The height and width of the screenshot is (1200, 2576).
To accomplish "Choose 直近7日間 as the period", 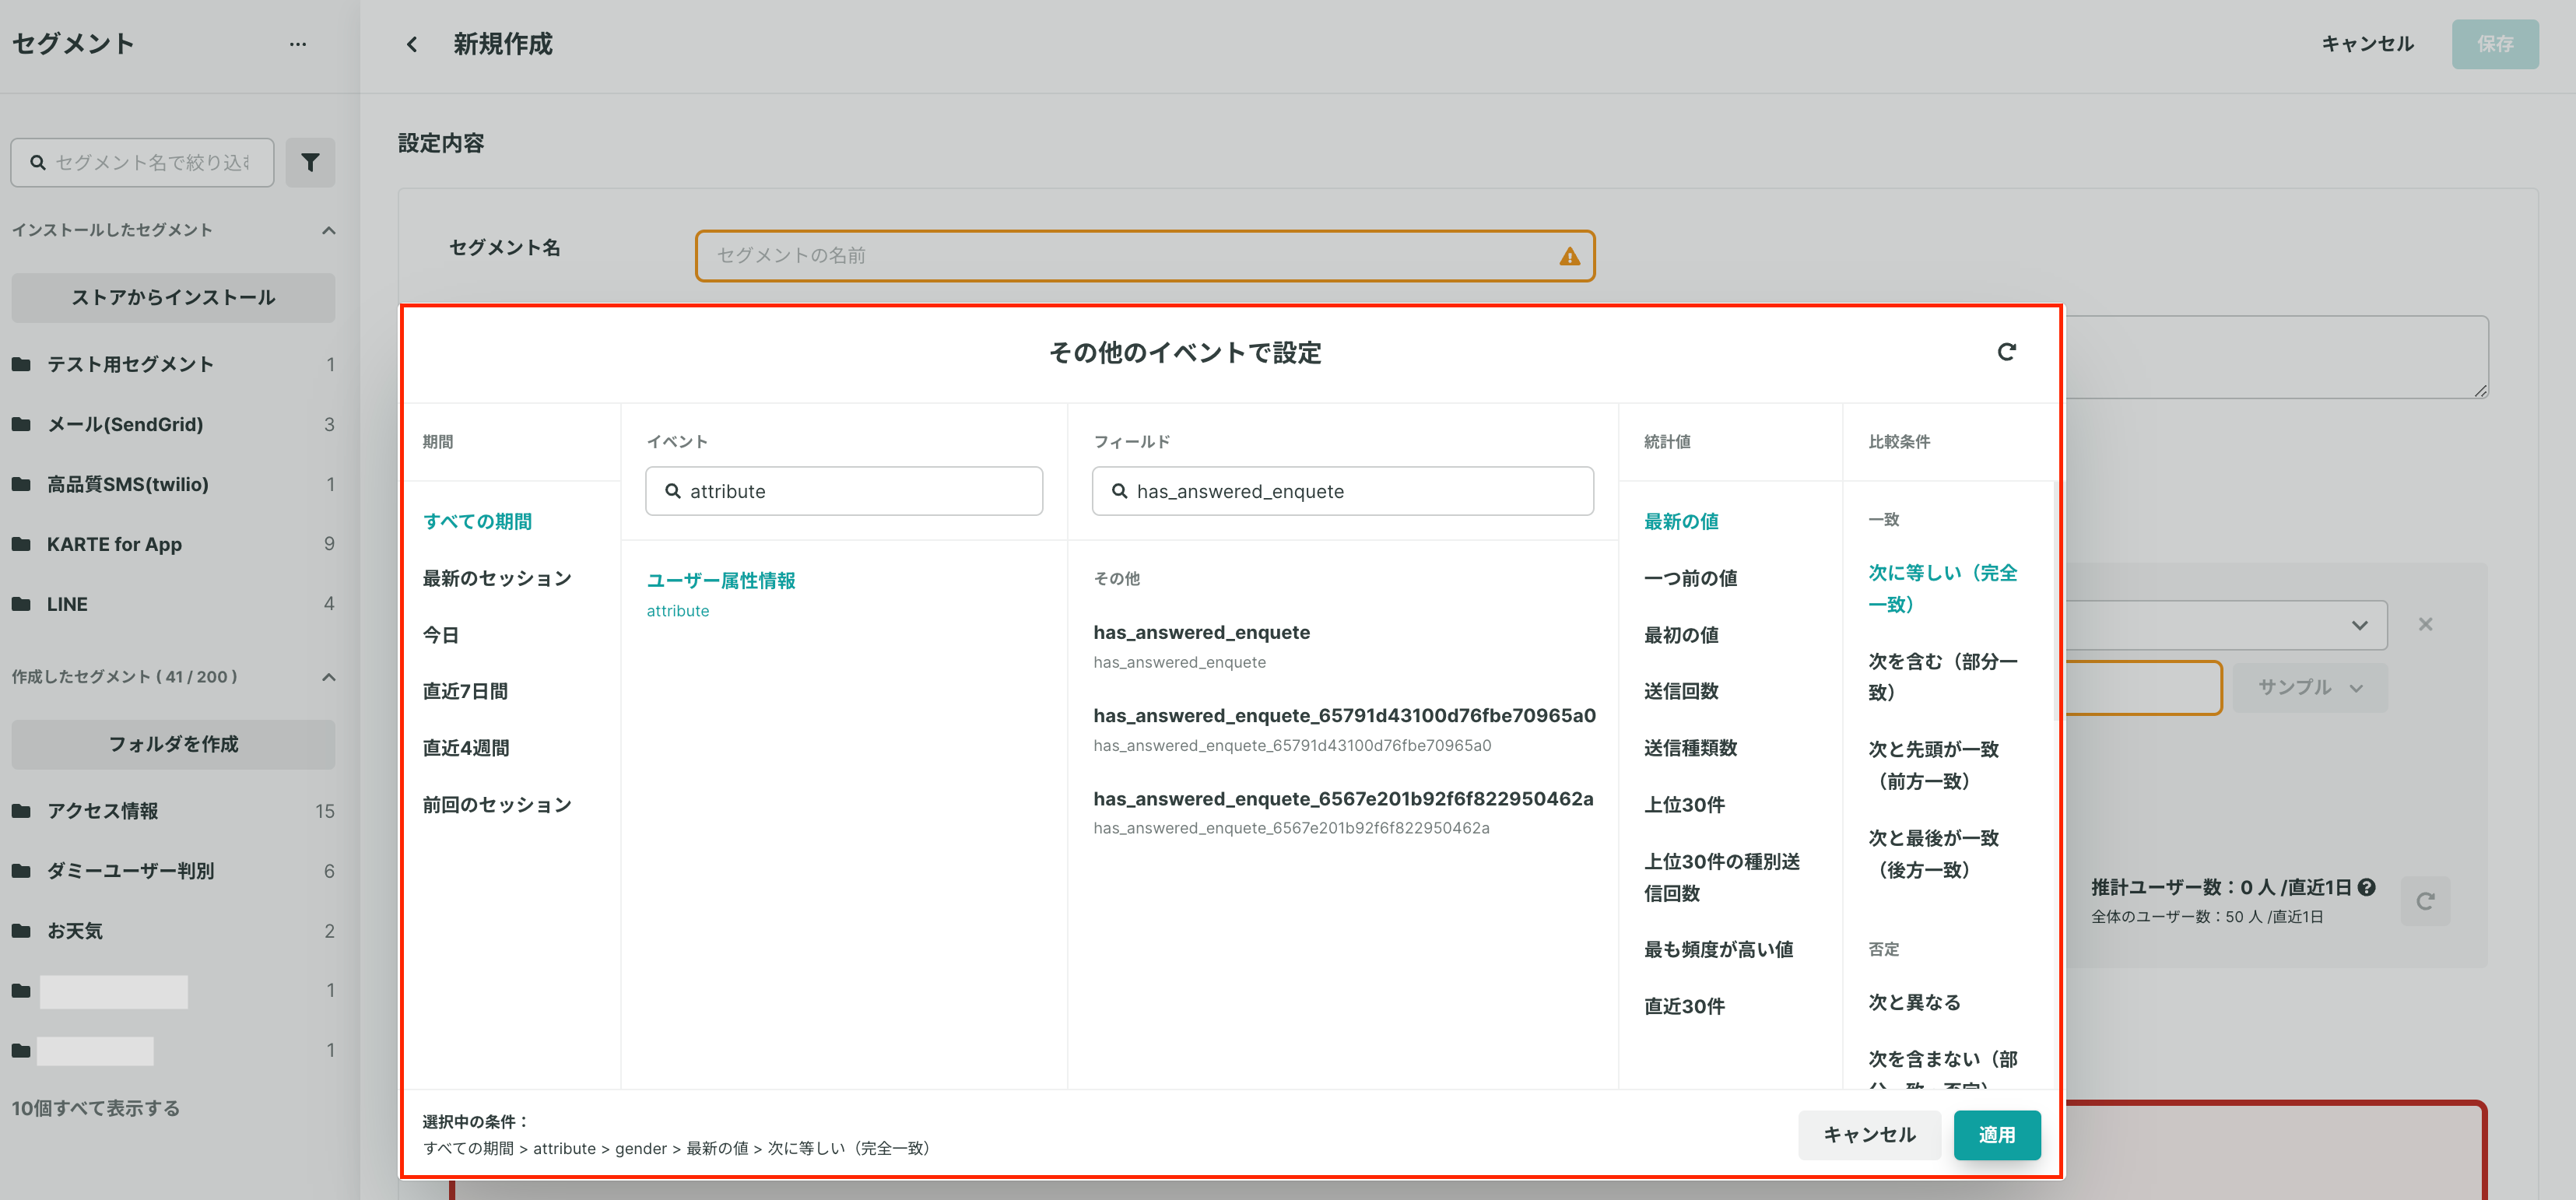I will tap(465, 691).
